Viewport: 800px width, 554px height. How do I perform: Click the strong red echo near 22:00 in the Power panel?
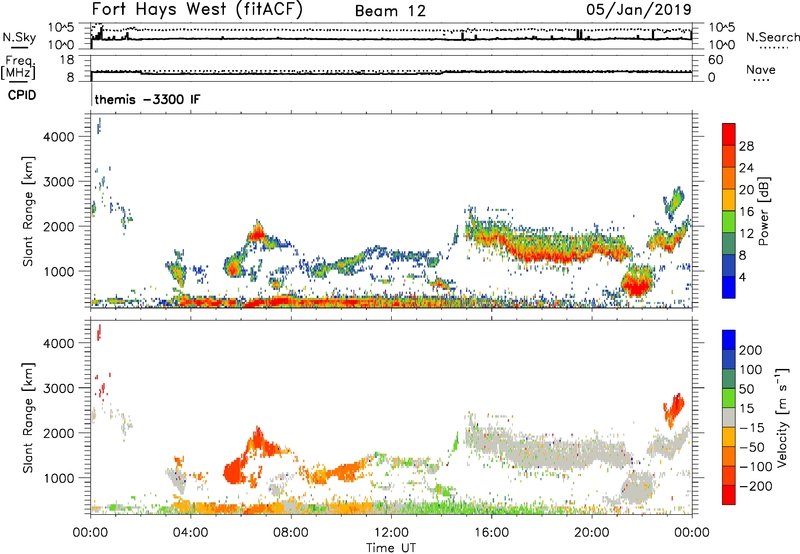(637, 284)
